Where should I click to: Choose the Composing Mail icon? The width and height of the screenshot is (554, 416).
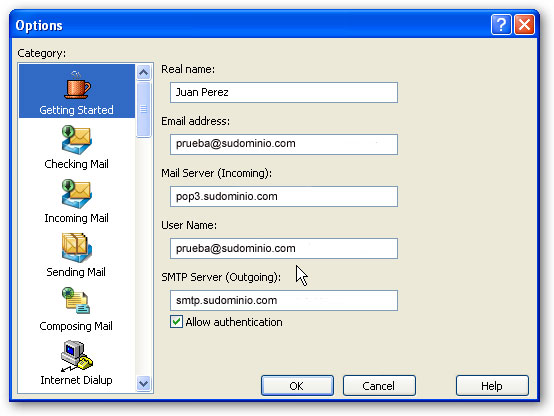pos(76,301)
